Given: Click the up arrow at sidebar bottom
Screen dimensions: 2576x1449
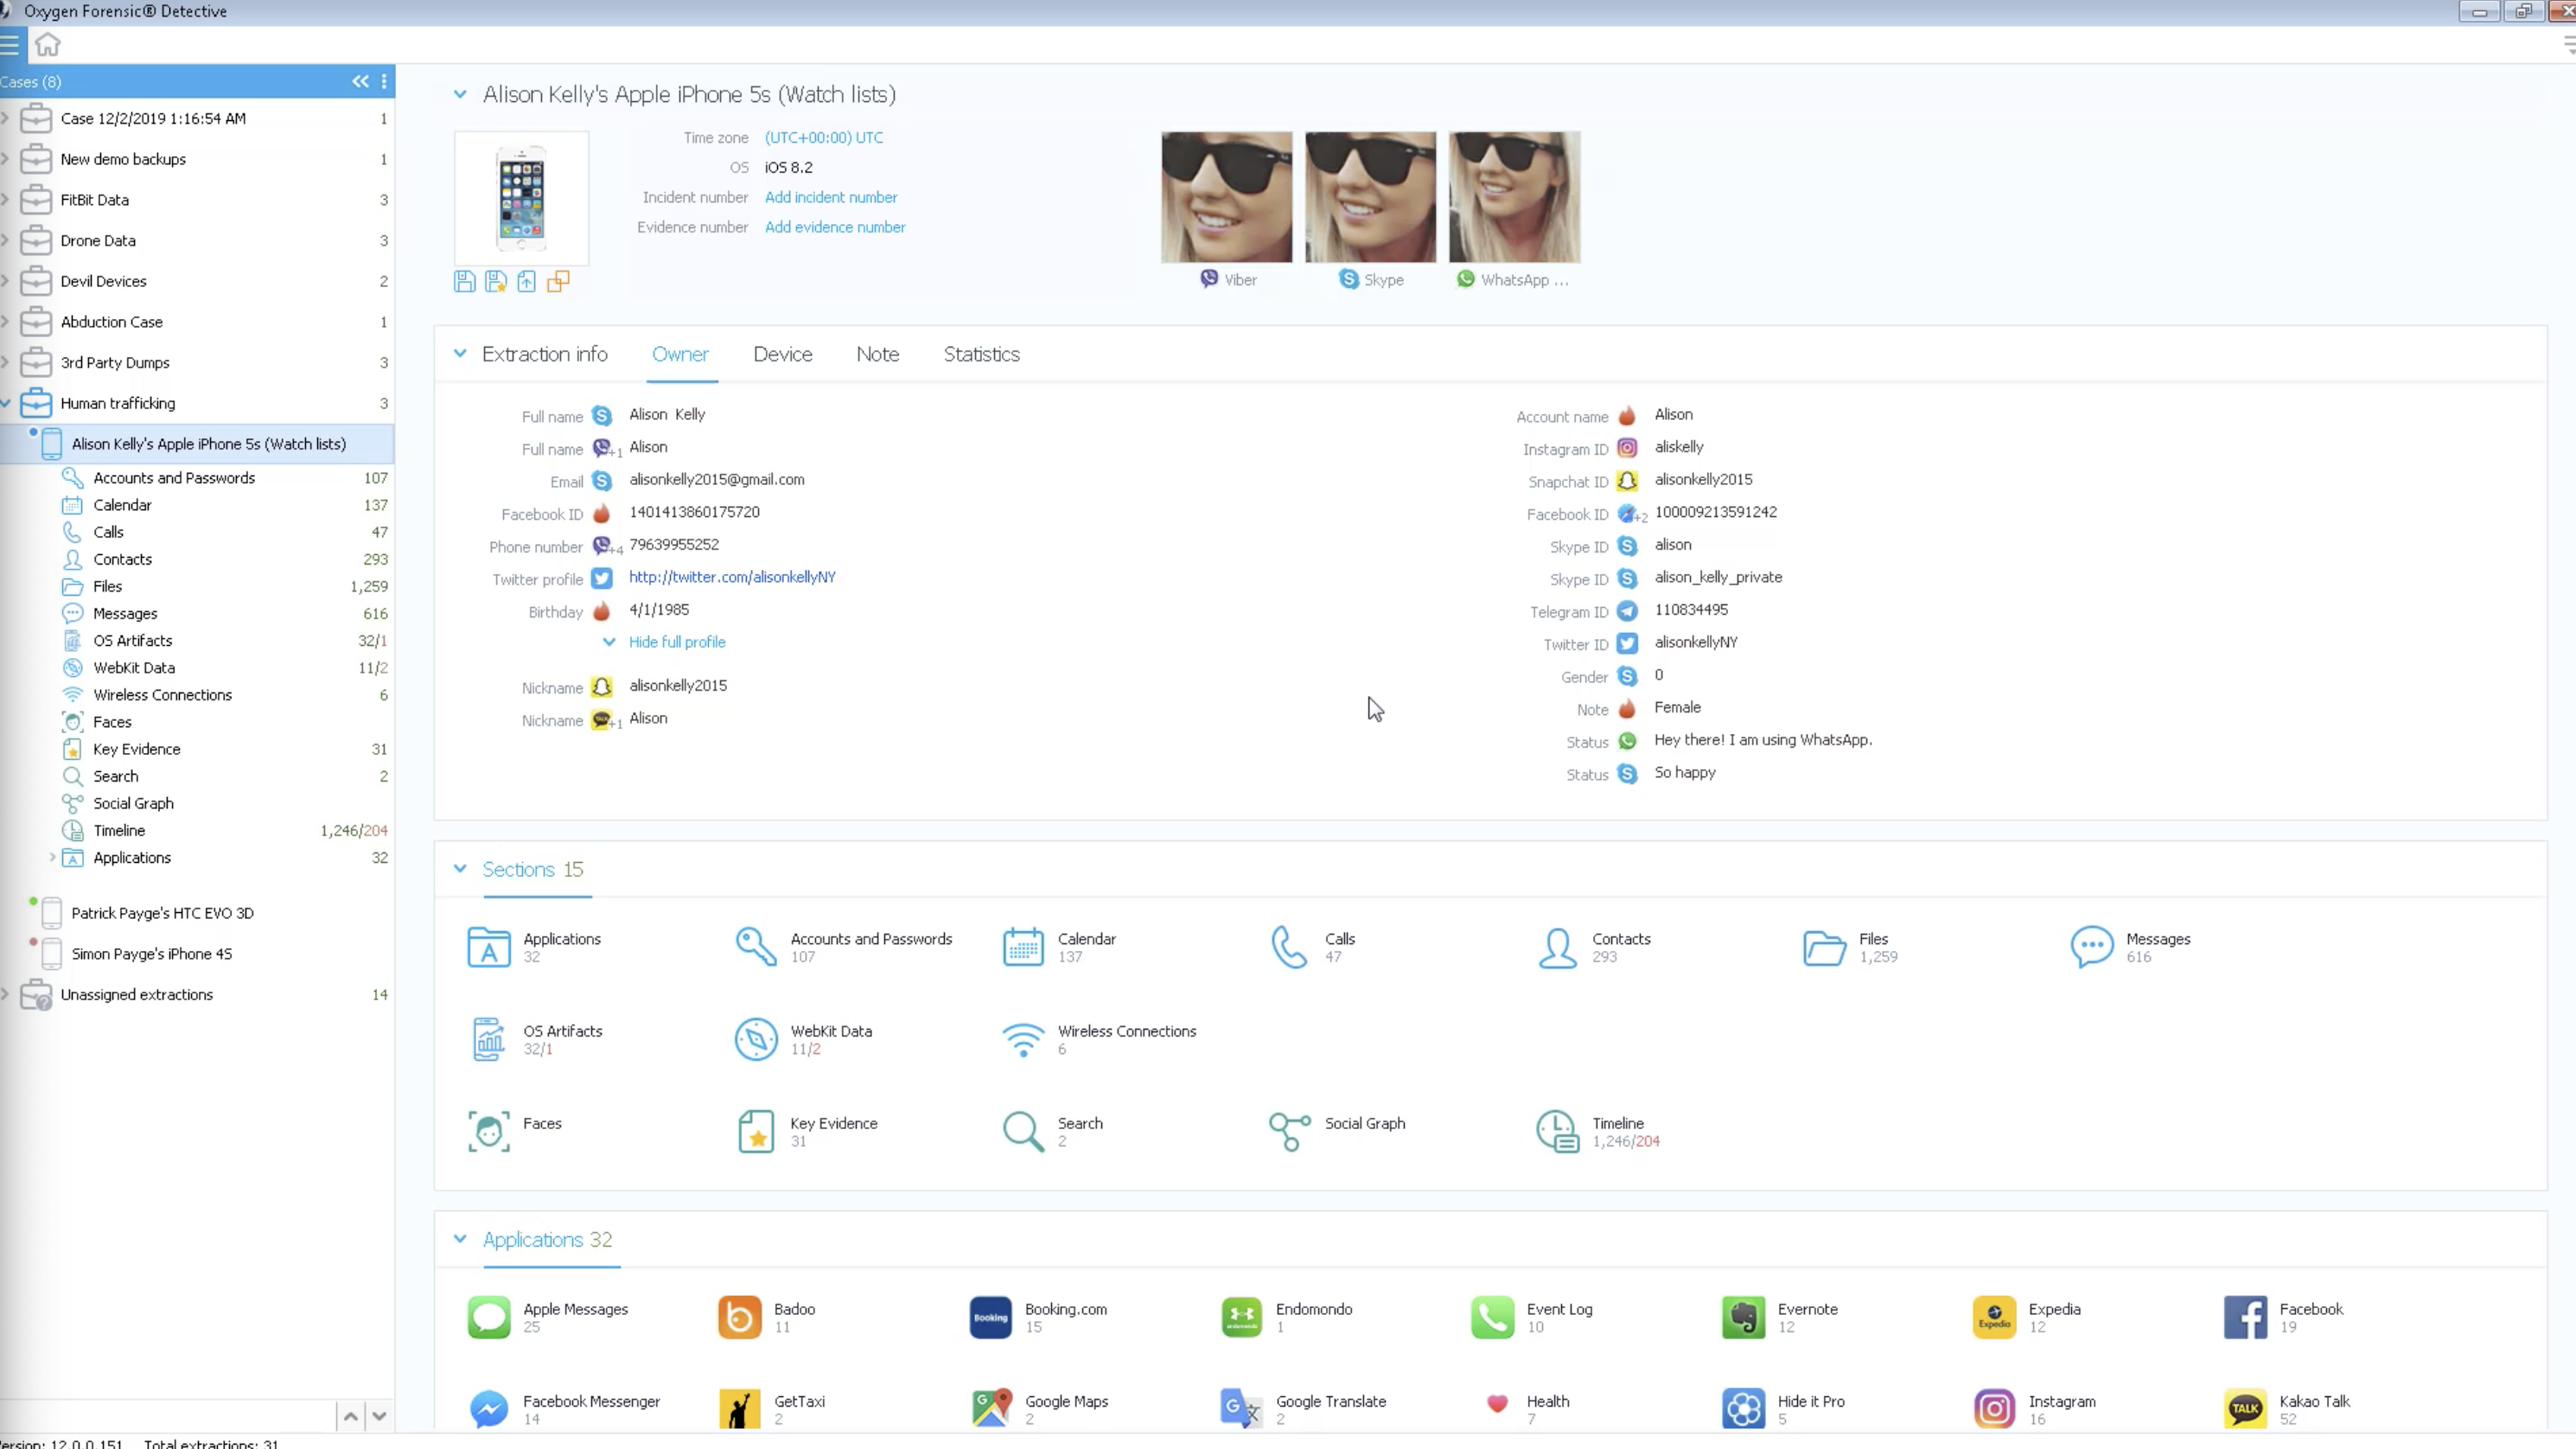Looking at the screenshot, I should (350, 1415).
